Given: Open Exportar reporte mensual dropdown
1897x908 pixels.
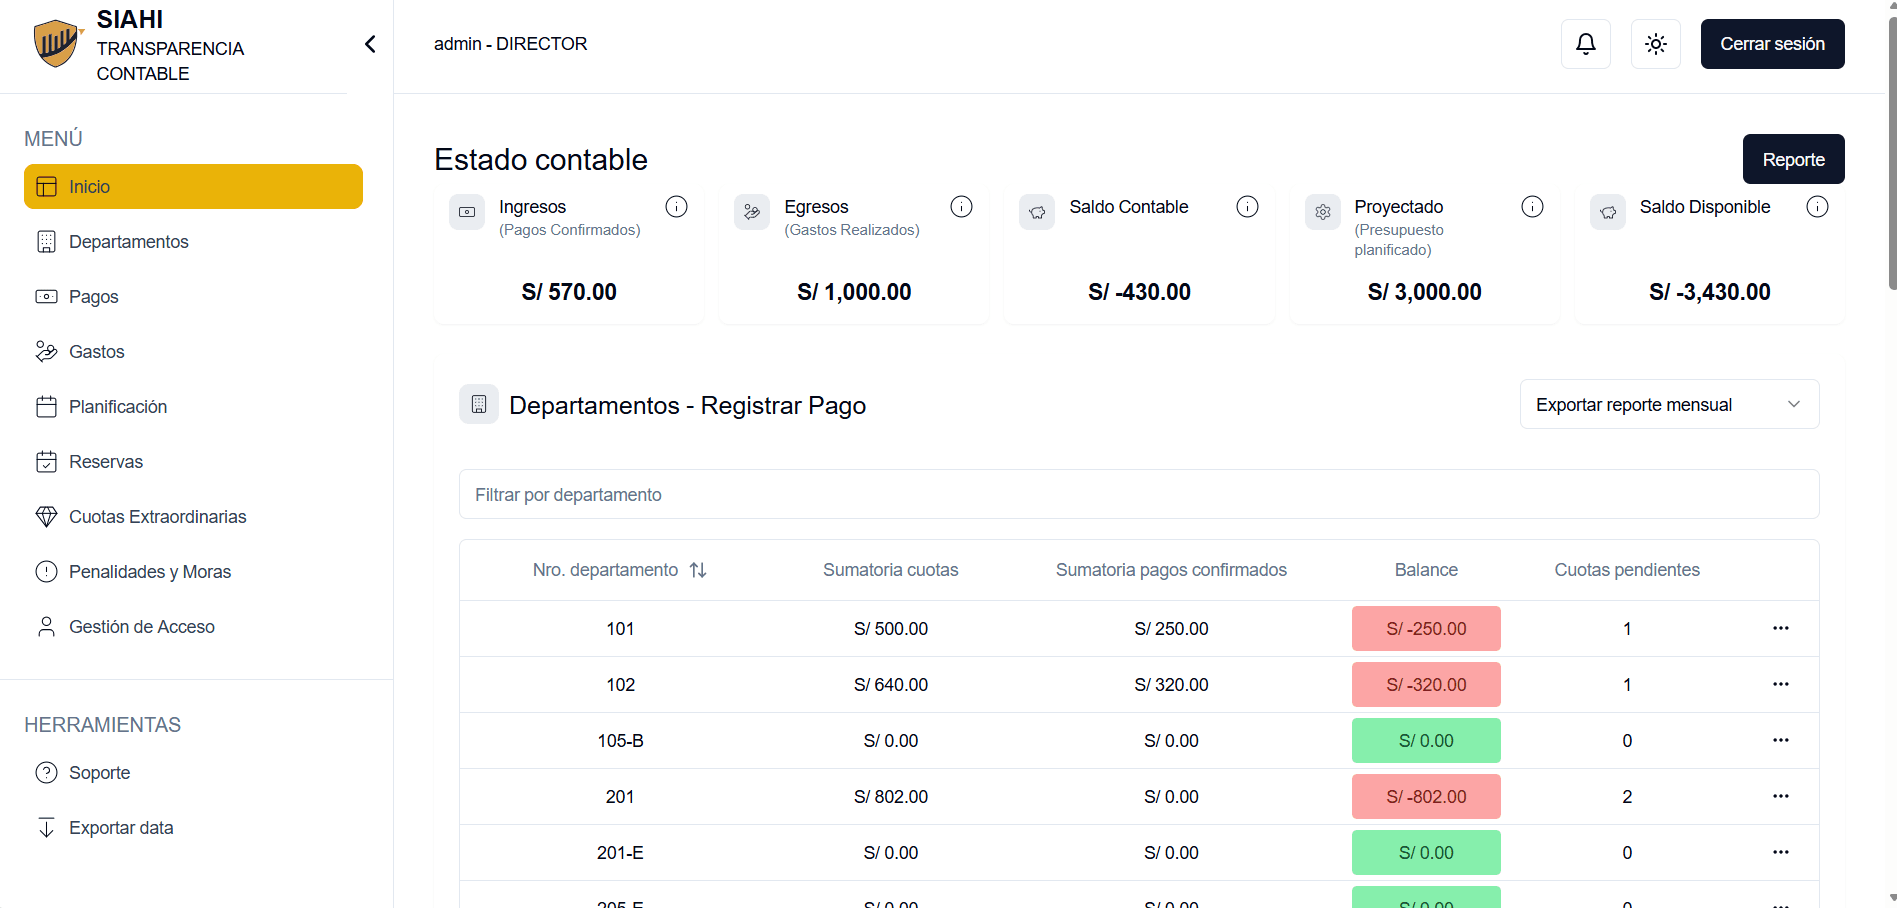Looking at the screenshot, I should point(1669,404).
